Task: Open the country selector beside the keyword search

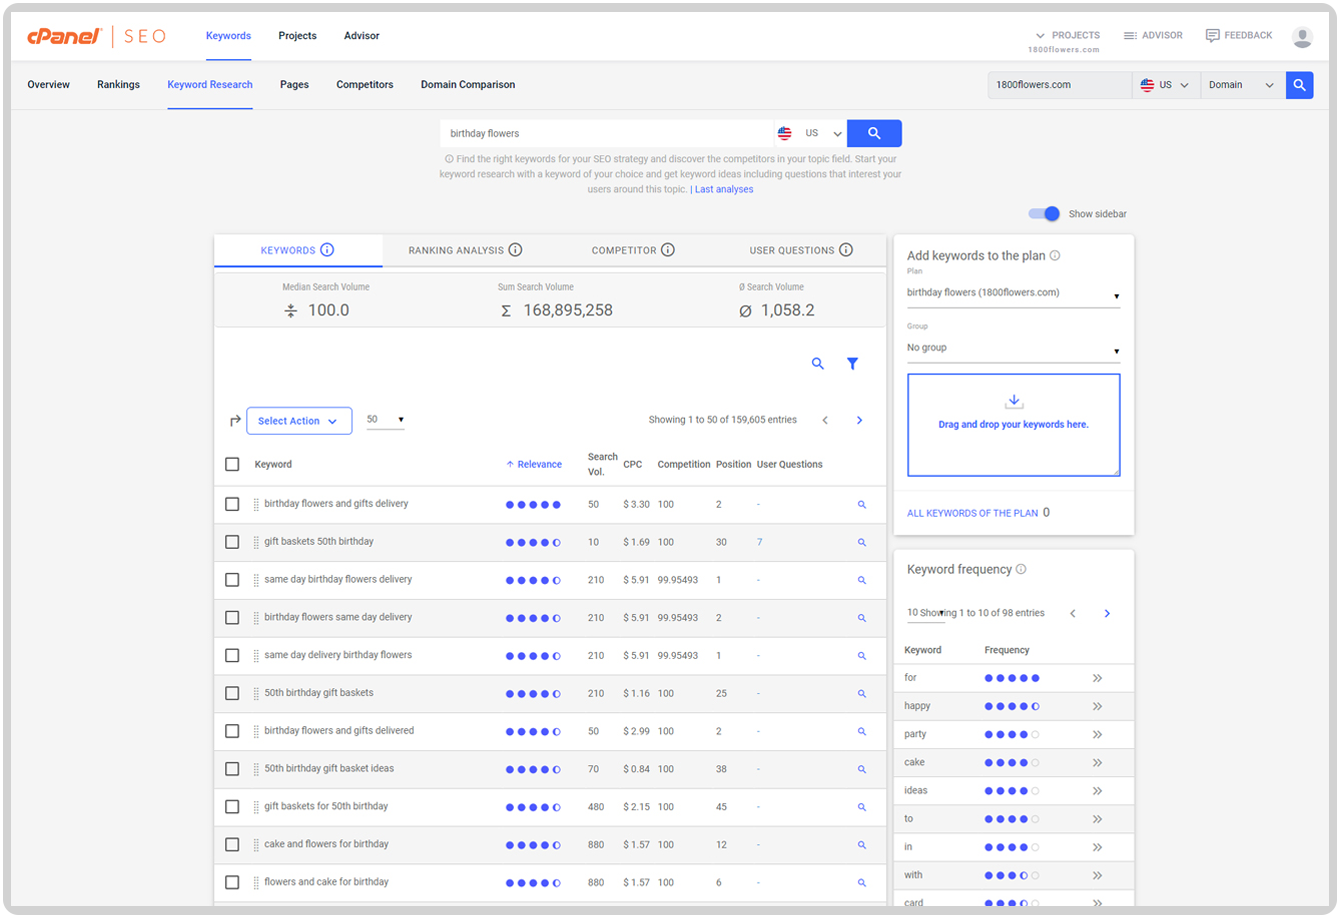Action: [x=810, y=133]
